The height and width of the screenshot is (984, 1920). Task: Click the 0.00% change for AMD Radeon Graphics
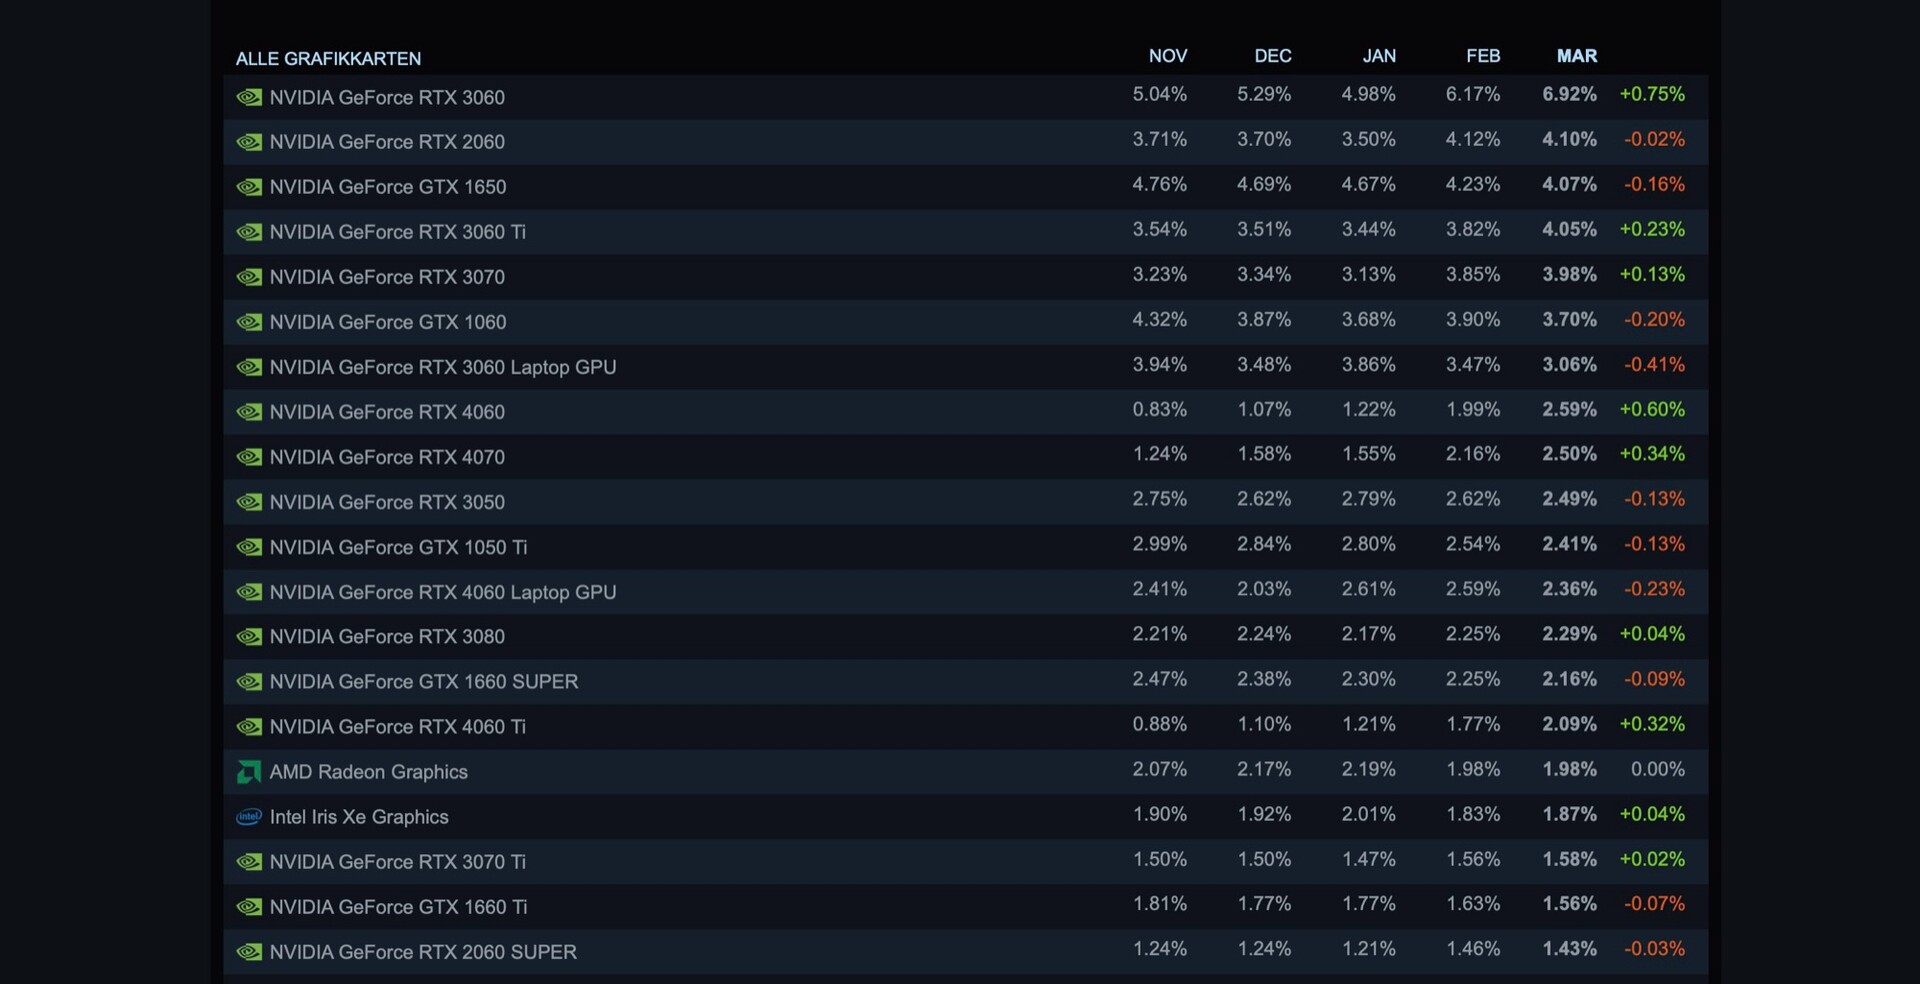[x=1657, y=769]
